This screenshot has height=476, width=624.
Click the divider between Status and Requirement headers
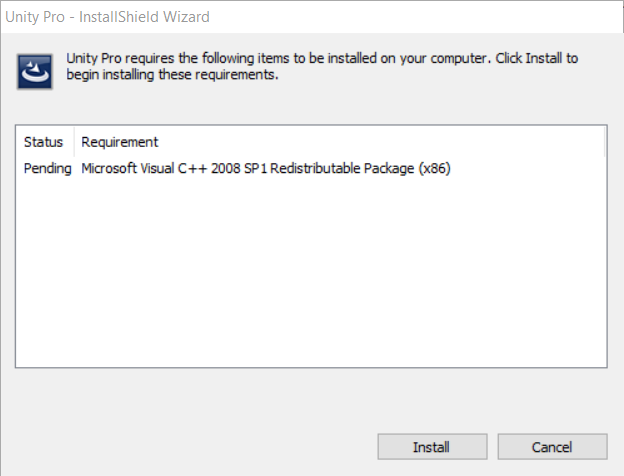click(x=74, y=142)
